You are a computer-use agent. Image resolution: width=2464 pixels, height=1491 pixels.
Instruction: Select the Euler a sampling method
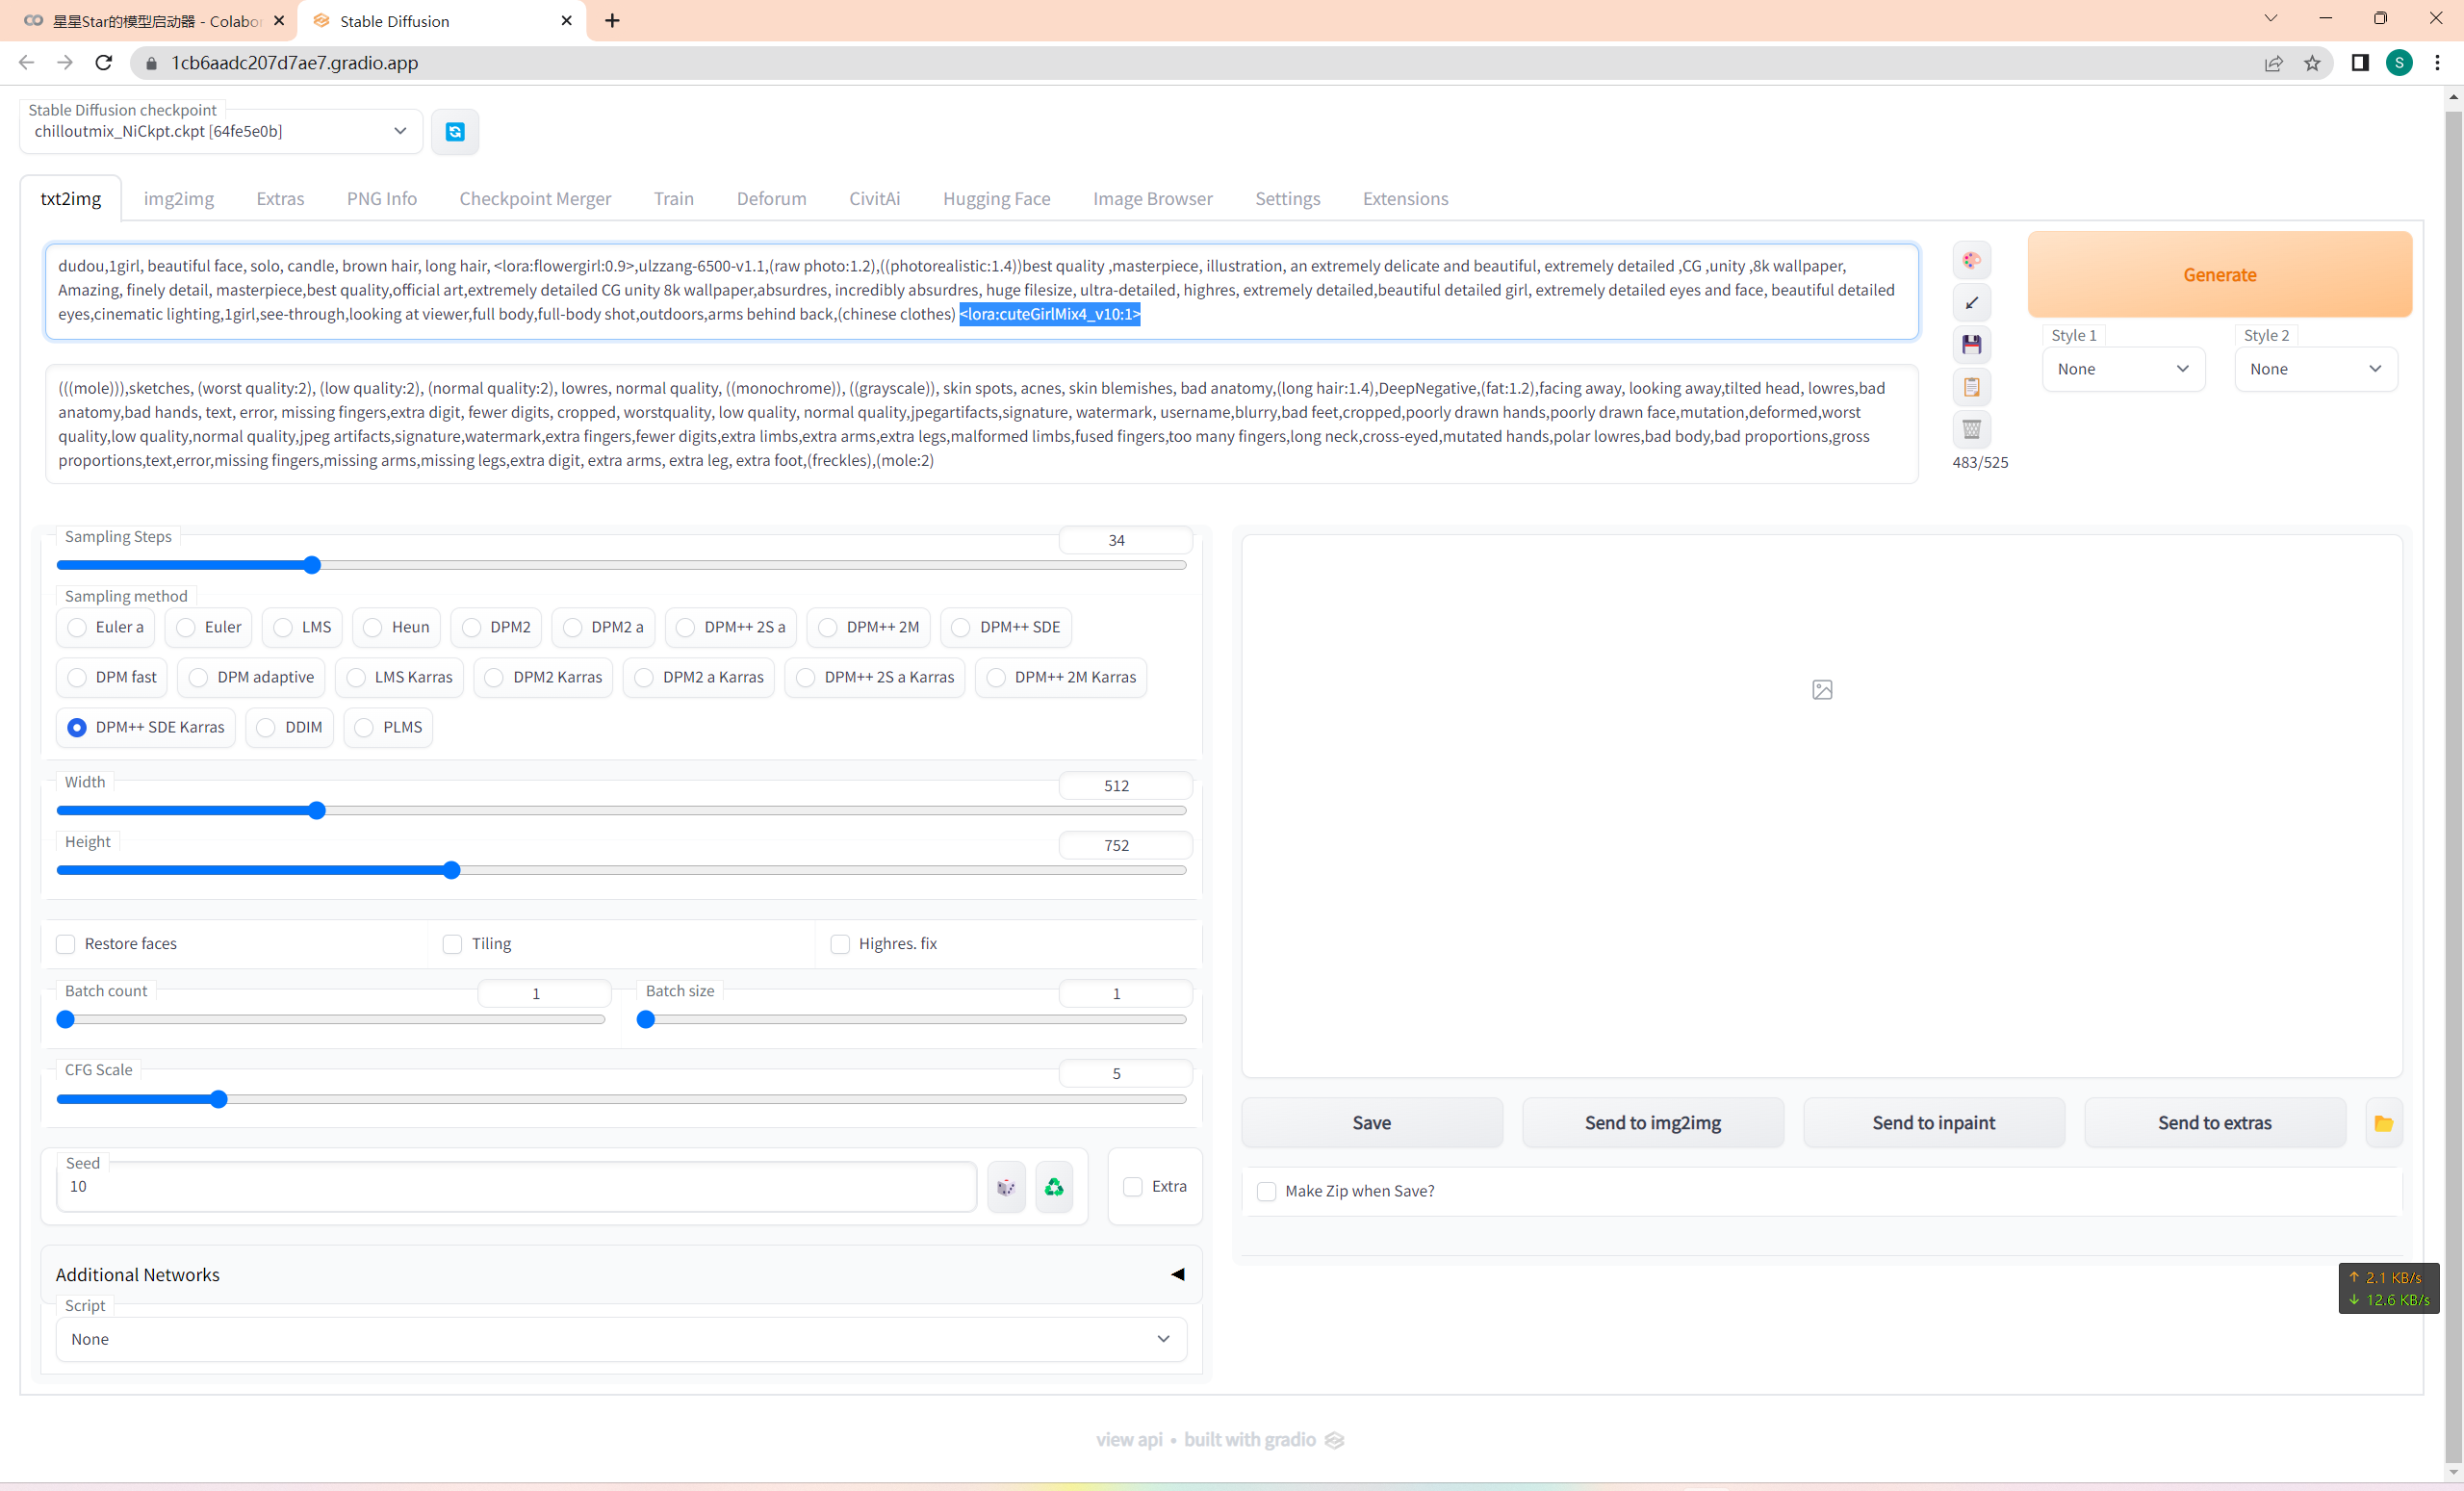(77, 627)
